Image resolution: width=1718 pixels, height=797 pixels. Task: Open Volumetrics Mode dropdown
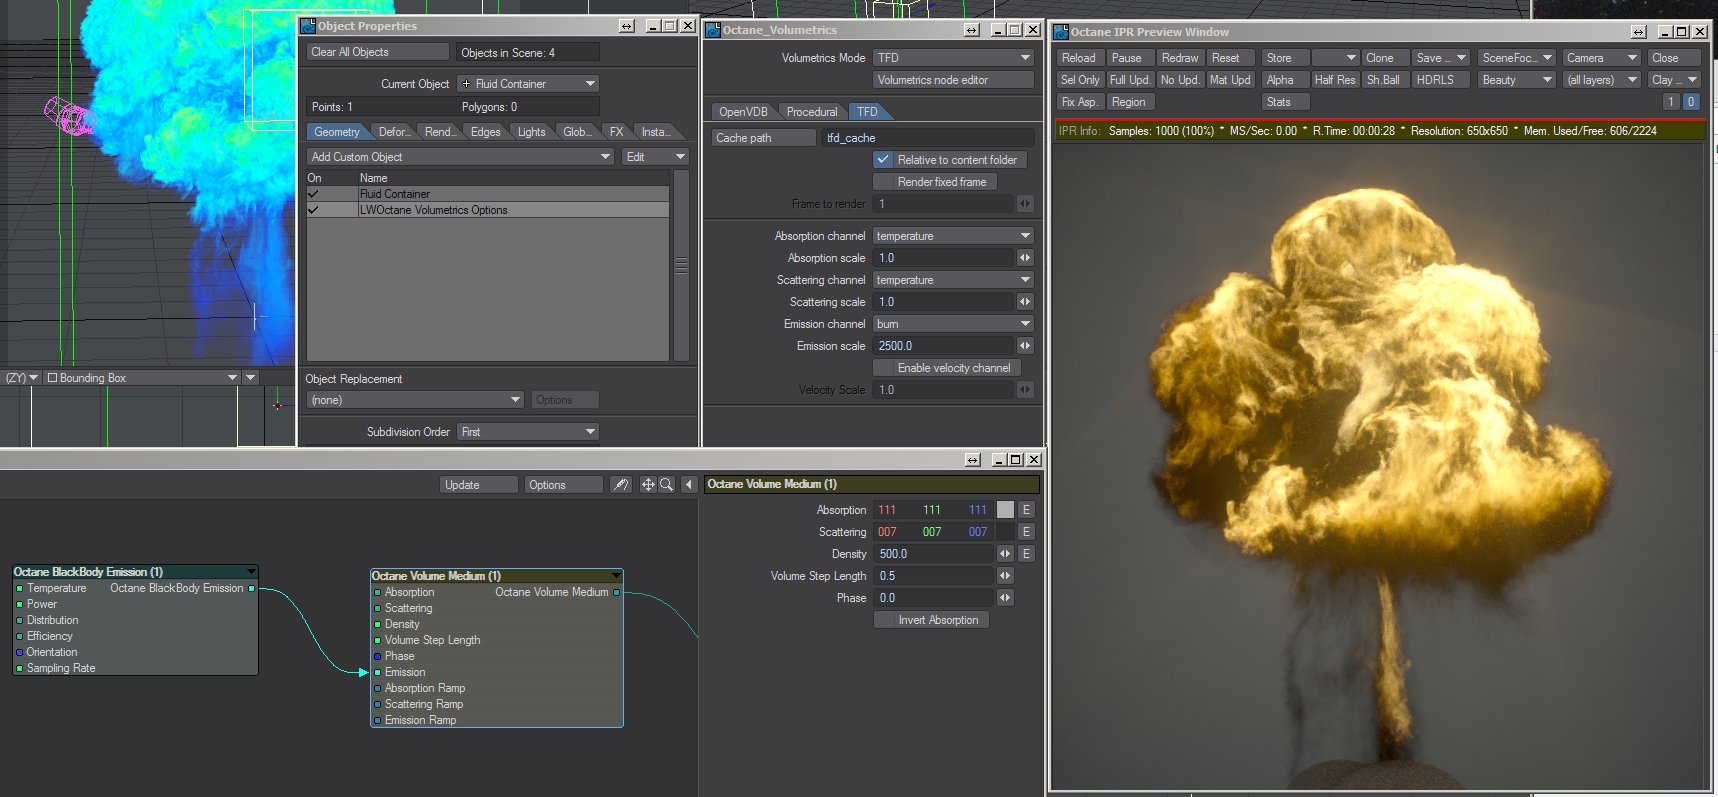[x=953, y=58]
